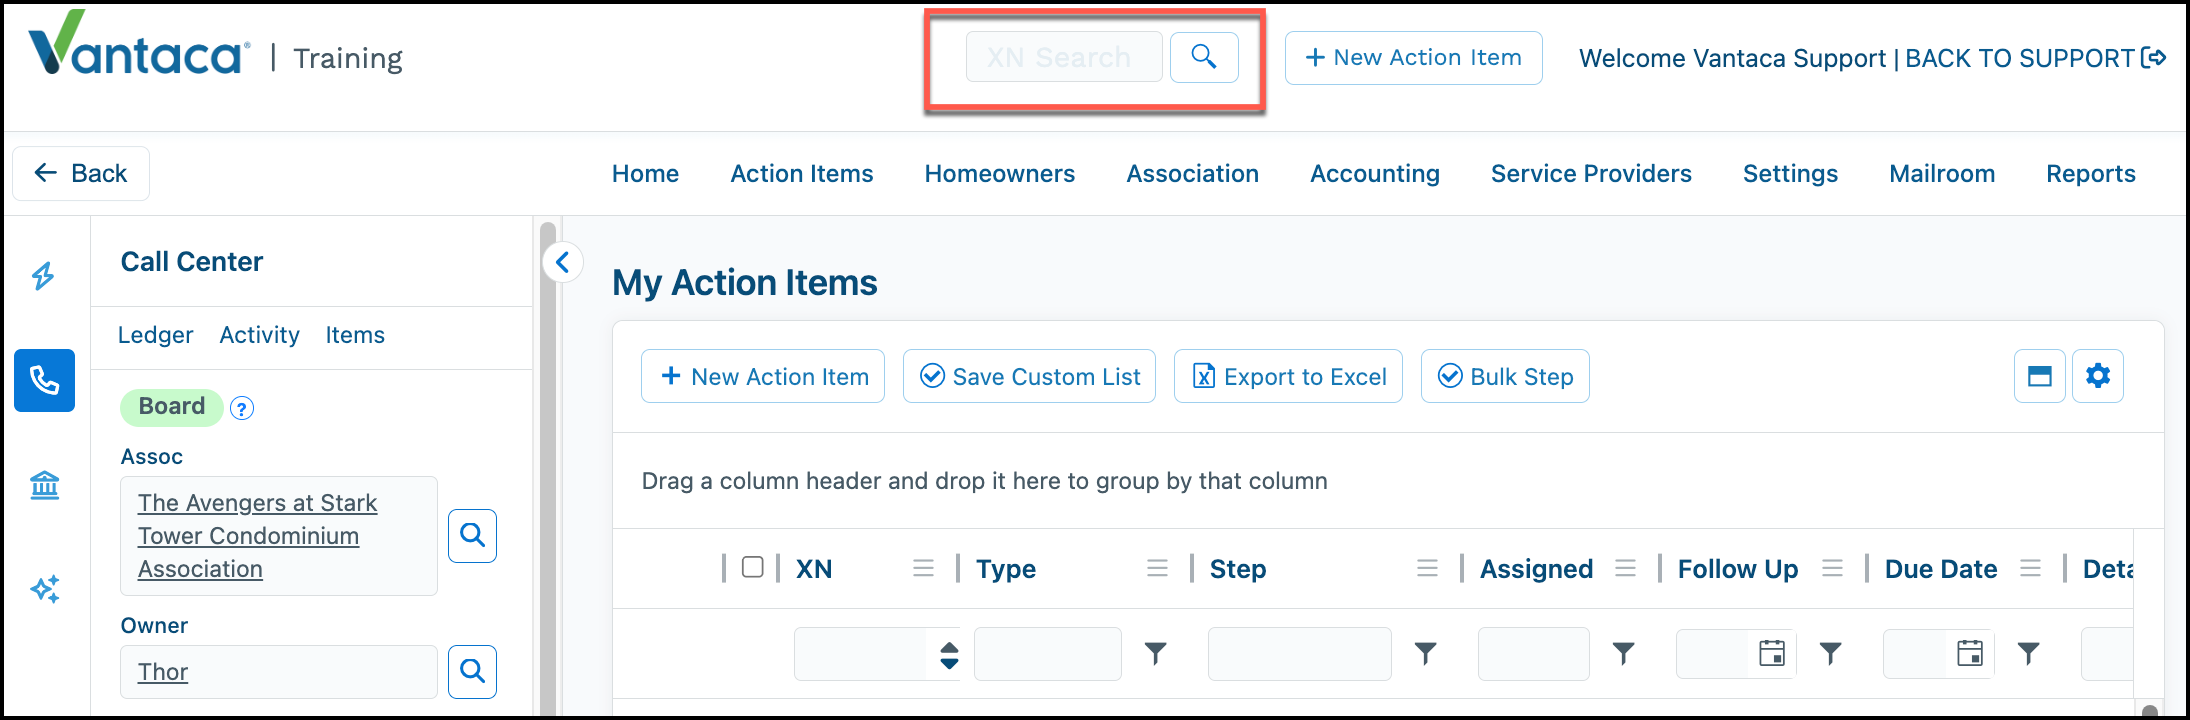Viewport: 2190px width, 720px height.
Task: Click the Owner lookup magnifier button
Action: 472,672
